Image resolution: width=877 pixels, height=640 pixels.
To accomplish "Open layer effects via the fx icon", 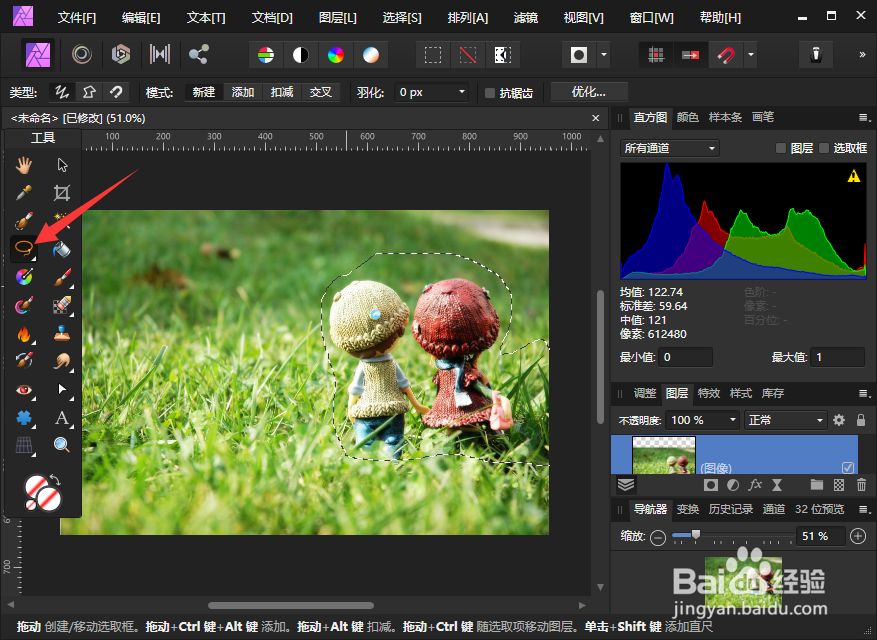I will point(755,484).
